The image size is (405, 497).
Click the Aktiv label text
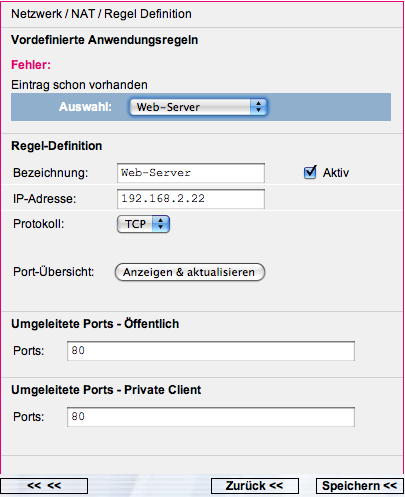point(336,173)
